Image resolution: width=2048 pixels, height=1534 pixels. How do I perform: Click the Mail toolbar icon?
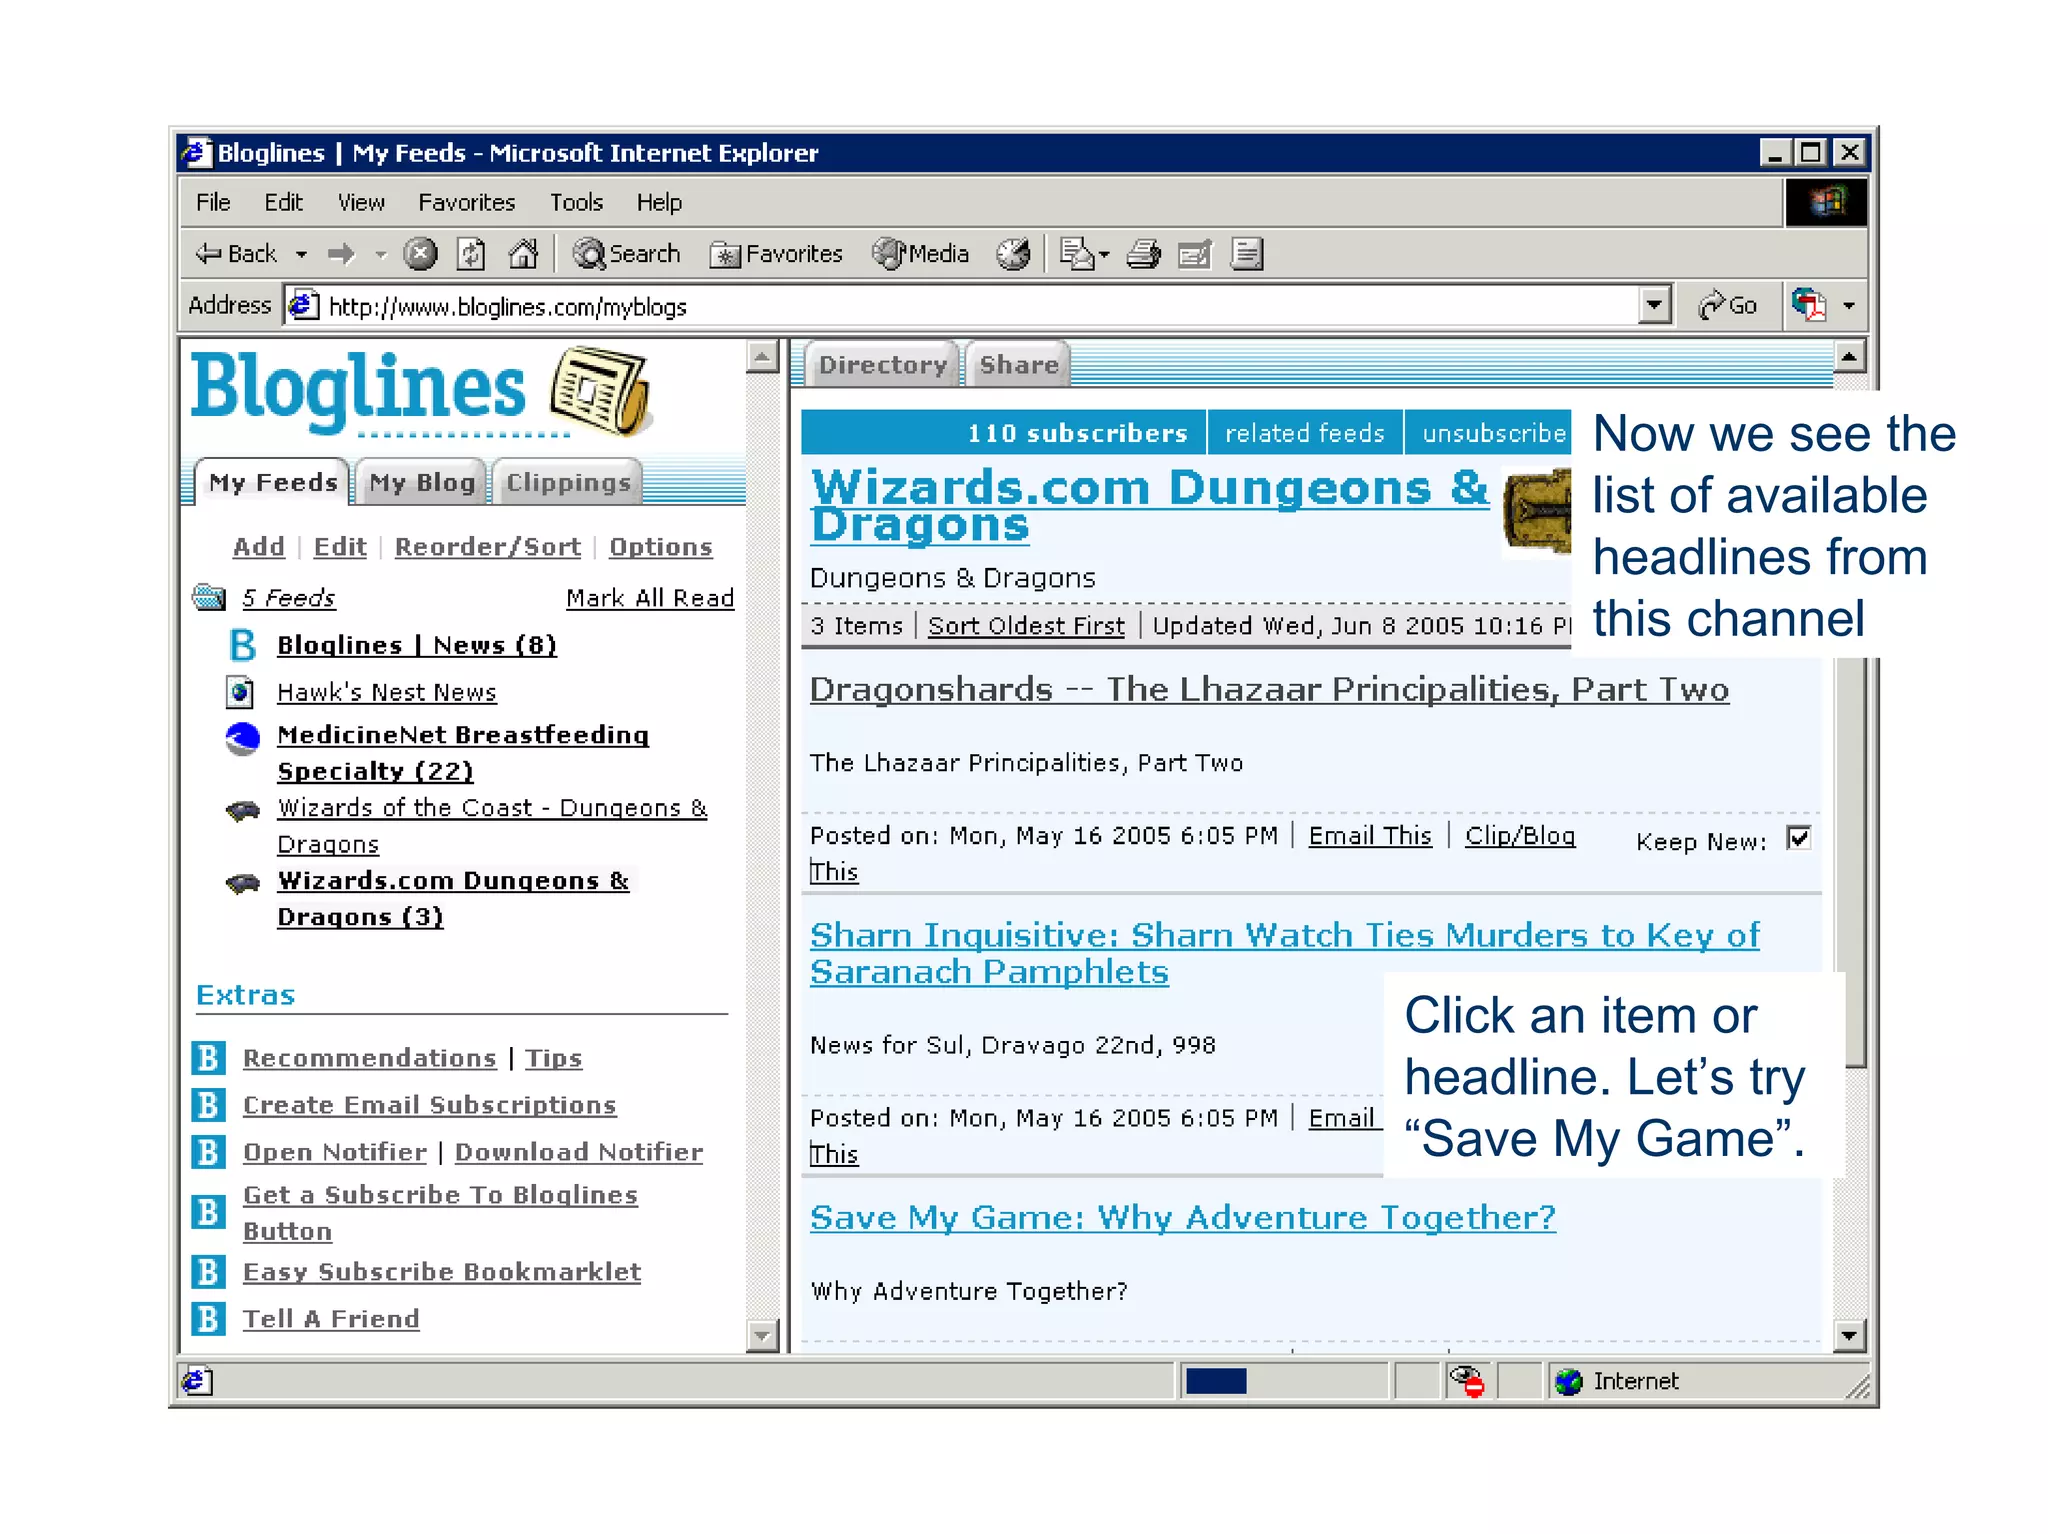coord(1077,254)
